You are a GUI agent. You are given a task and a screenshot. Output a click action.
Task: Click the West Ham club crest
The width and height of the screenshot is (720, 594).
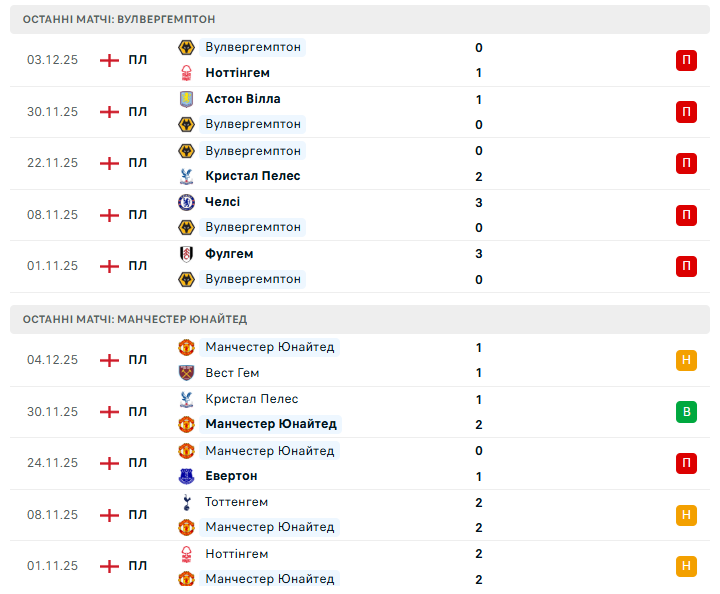[x=186, y=373]
